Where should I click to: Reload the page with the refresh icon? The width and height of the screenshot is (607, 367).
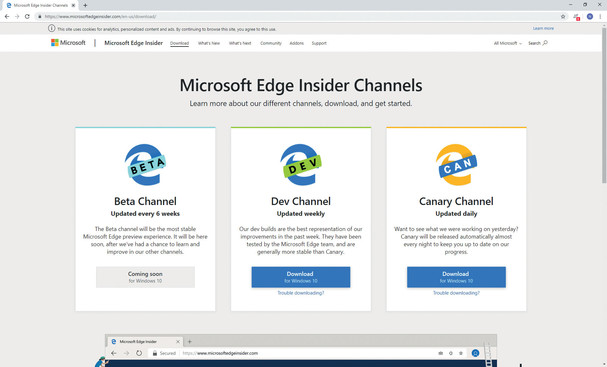click(27, 17)
